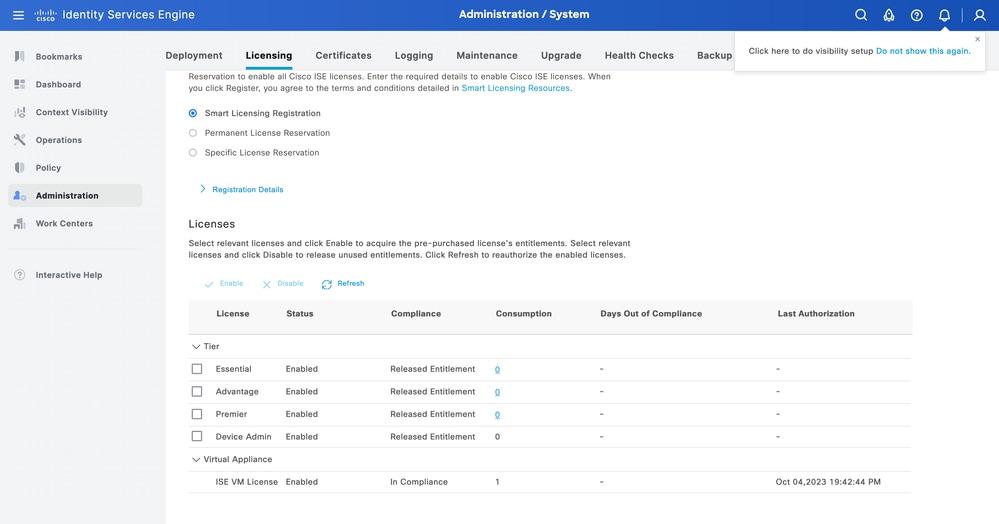Open the hamburger navigation menu

coord(18,15)
